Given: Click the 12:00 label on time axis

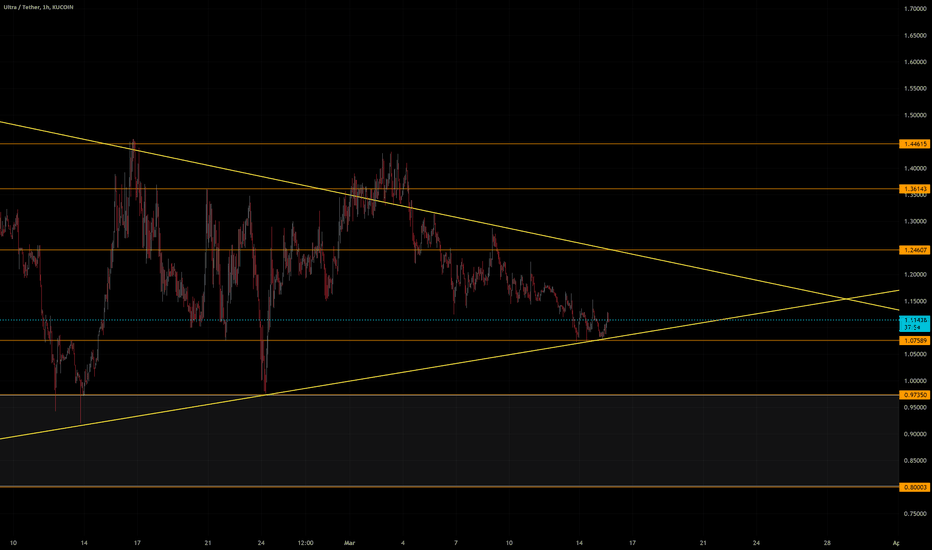Looking at the screenshot, I should (306, 543).
